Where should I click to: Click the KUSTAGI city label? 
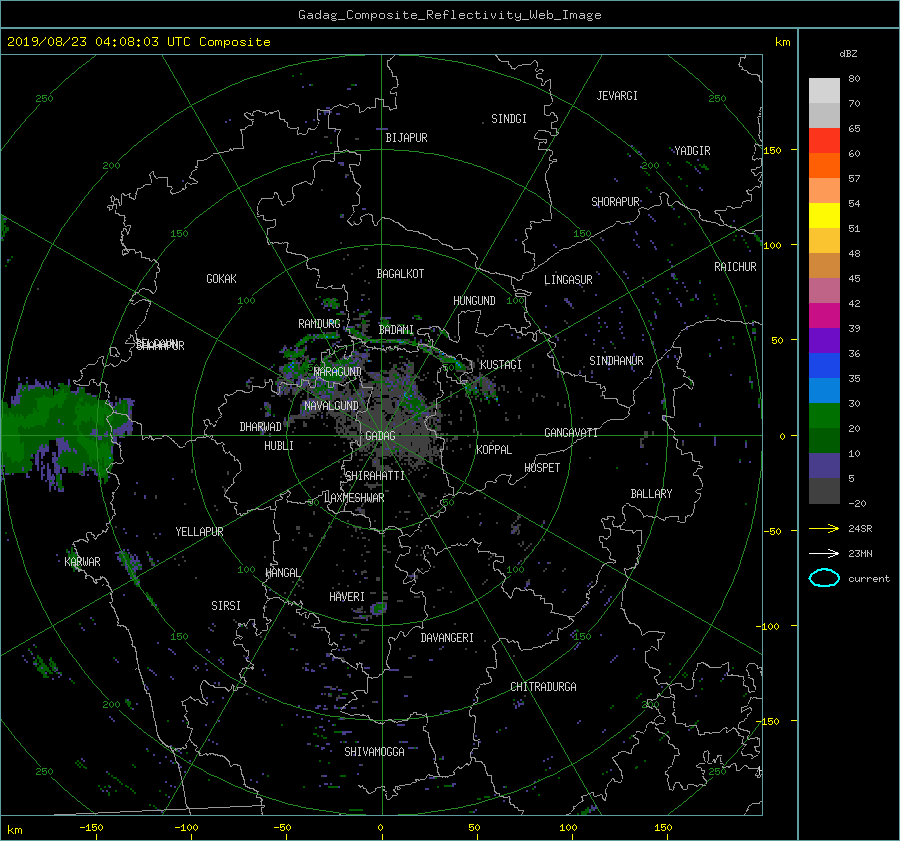[x=501, y=365]
